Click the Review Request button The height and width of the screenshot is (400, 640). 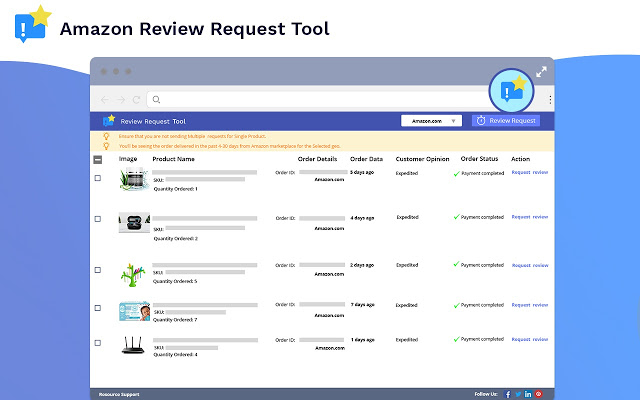[x=506, y=120]
